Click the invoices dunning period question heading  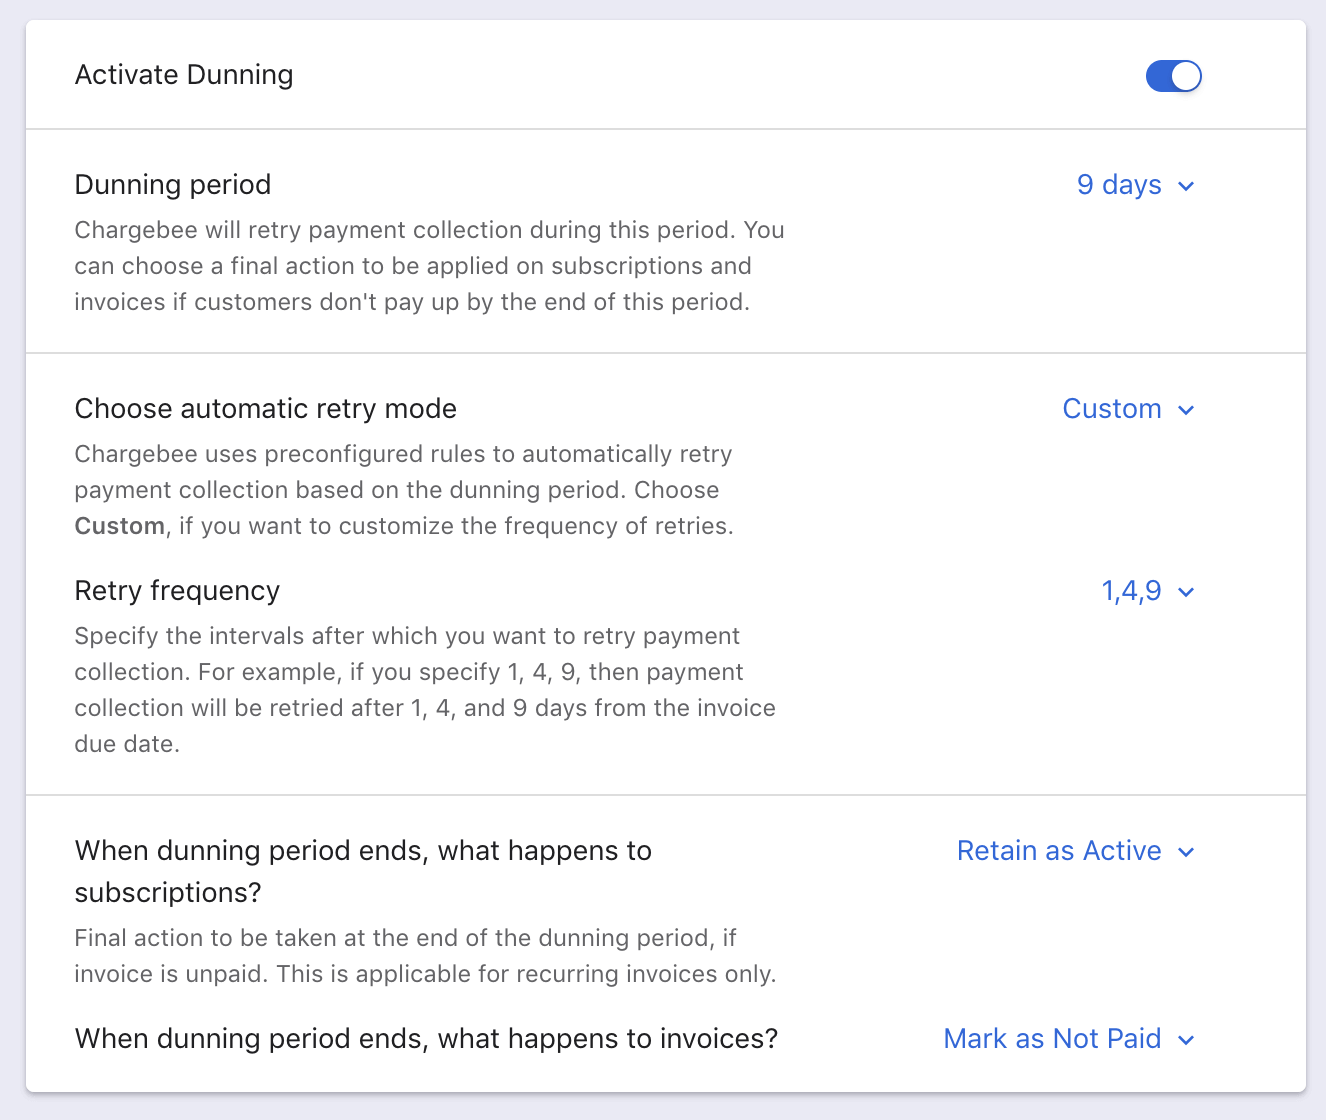(426, 1039)
